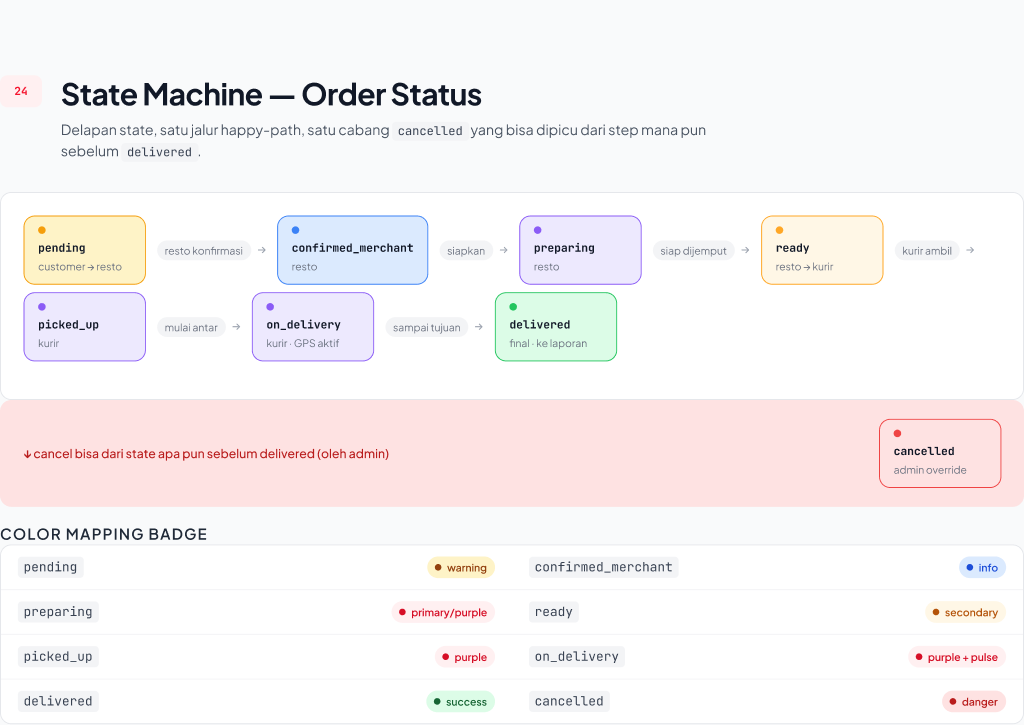This screenshot has width=1024, height=725.
Task: Click the 'success' badge
Action: pyautogui.click(x=461, y=701)
